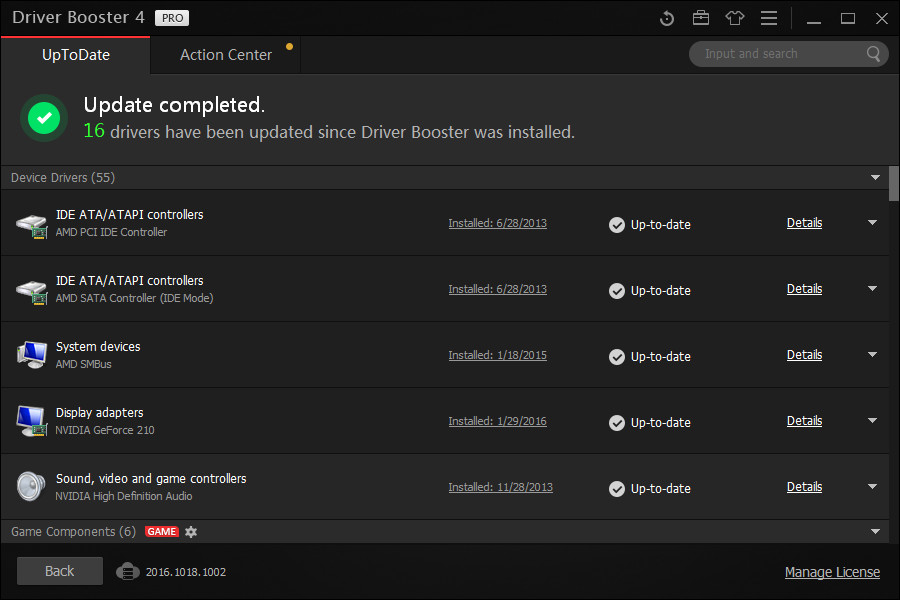Click the NVIDIA GeForce 210 display adapter icon
Screen dimensions: 900x600
(31, 420)
